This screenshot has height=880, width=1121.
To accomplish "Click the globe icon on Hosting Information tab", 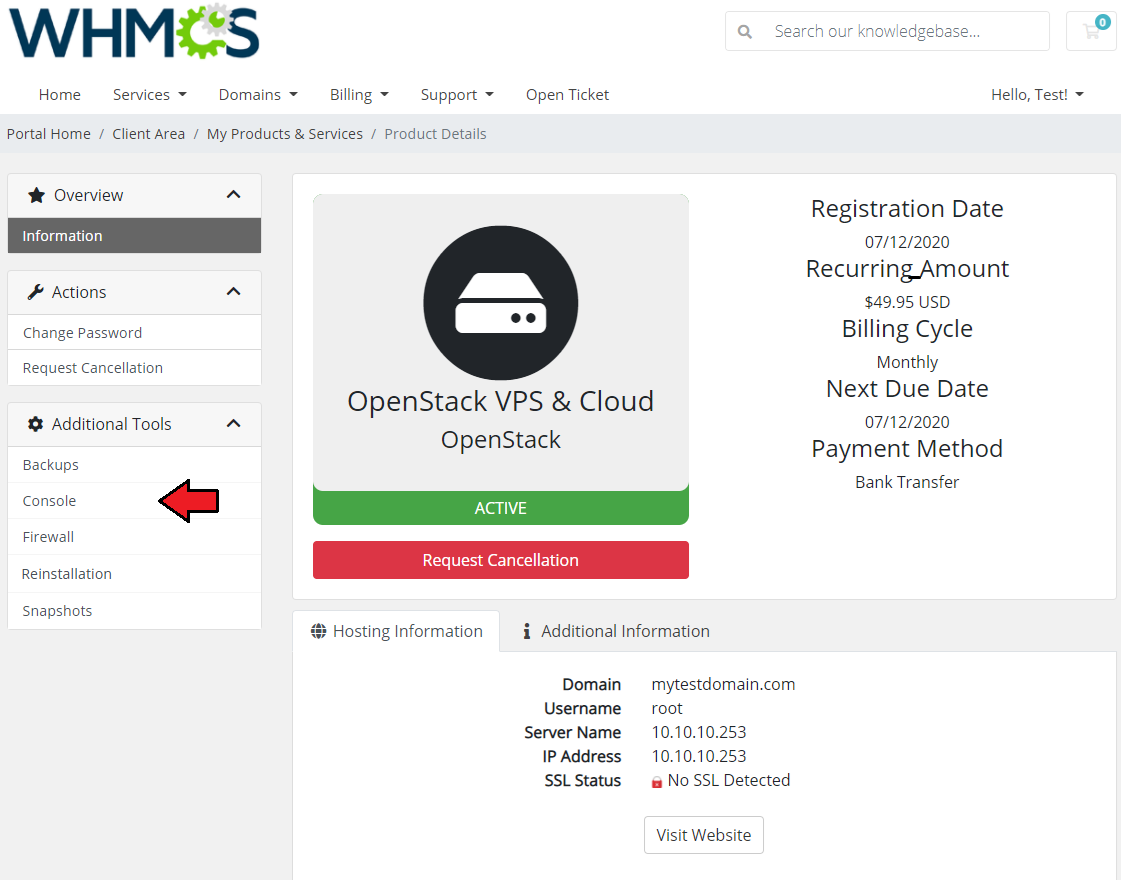I will (x=317, y=630).
